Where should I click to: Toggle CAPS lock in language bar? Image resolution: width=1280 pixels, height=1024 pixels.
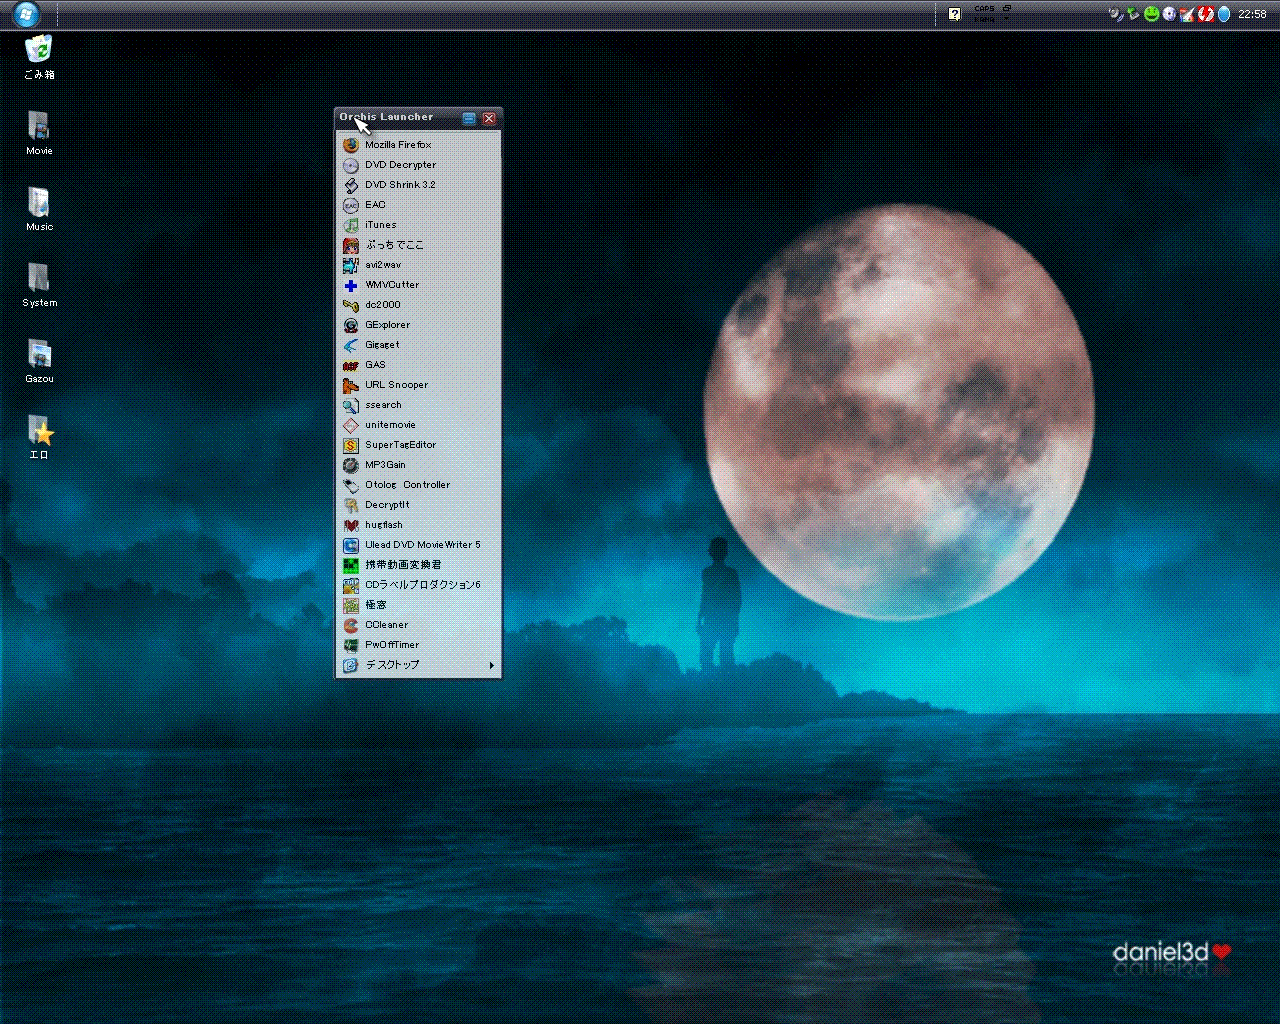coord(984,9)
